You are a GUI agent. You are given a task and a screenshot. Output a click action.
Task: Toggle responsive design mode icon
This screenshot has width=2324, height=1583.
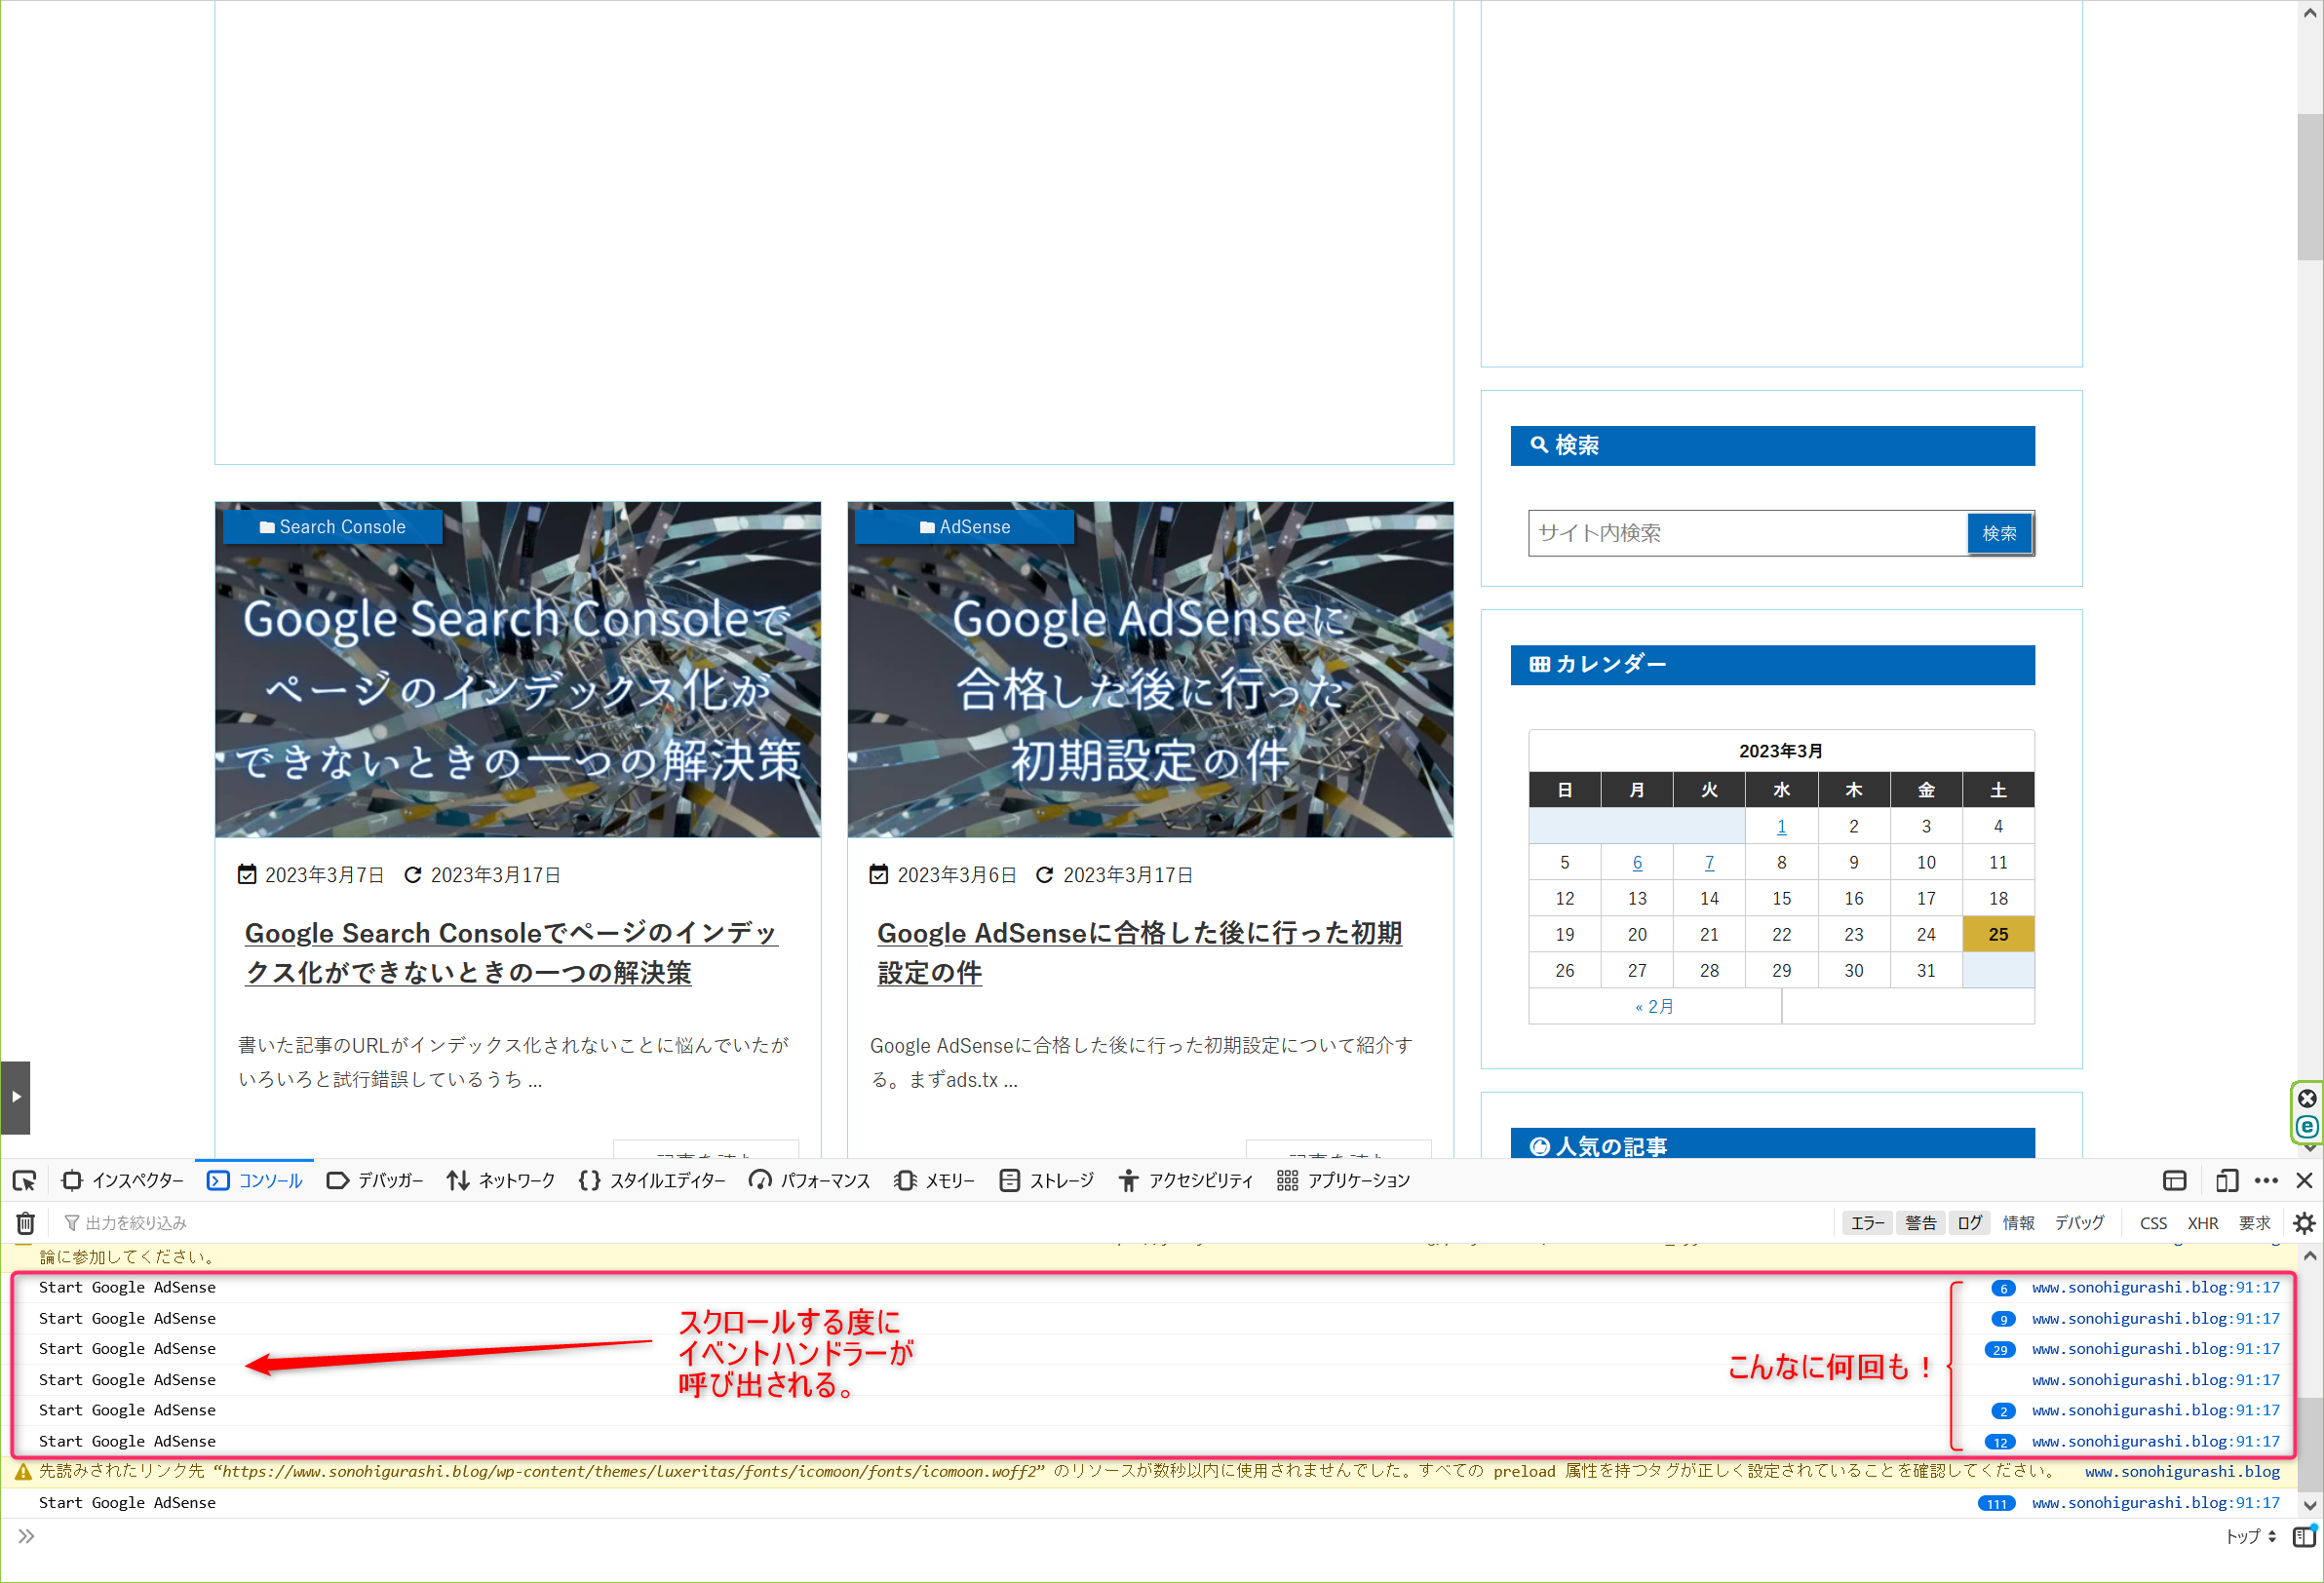pos(2227,1181)
